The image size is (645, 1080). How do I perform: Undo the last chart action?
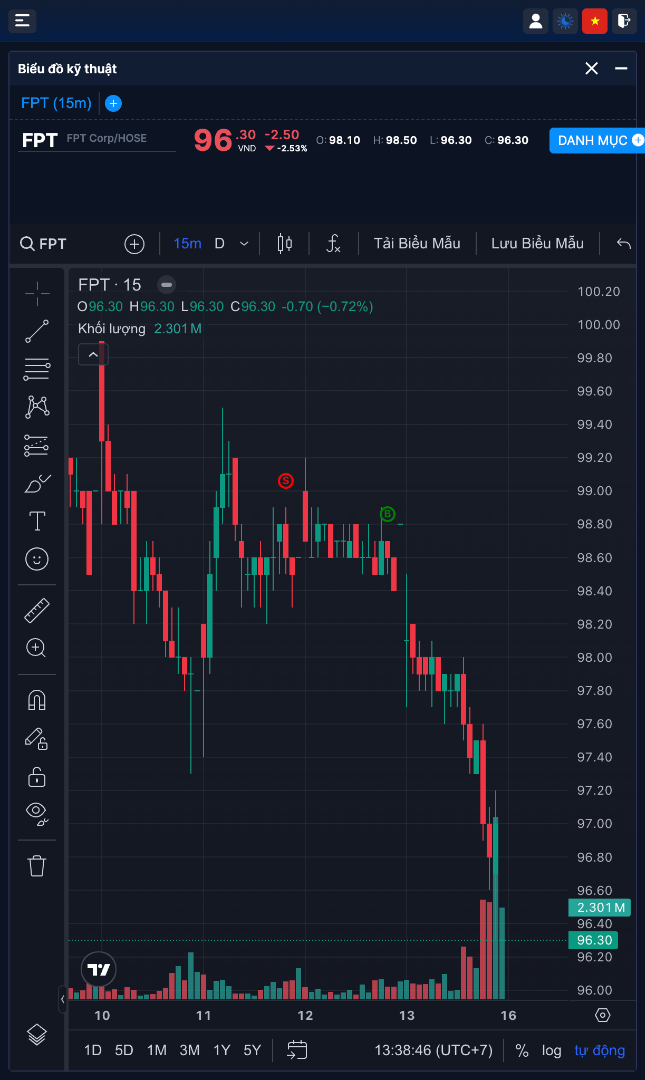pos(624,244)
